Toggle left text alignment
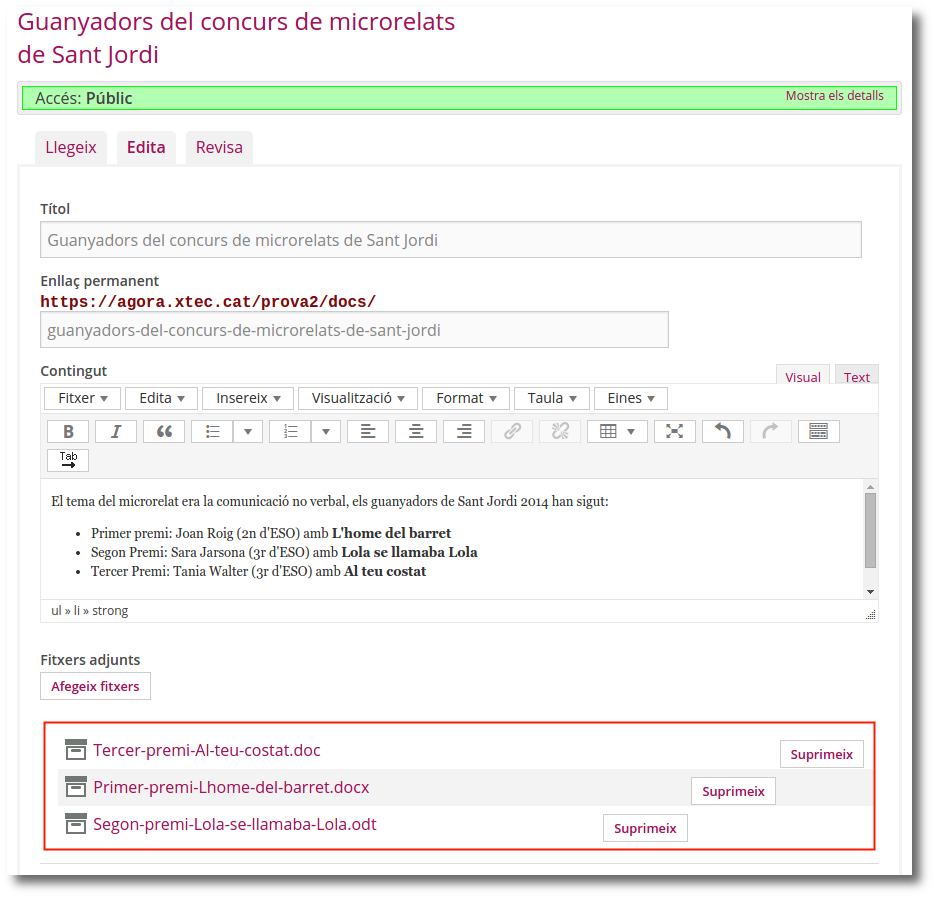 coord(368,431)
